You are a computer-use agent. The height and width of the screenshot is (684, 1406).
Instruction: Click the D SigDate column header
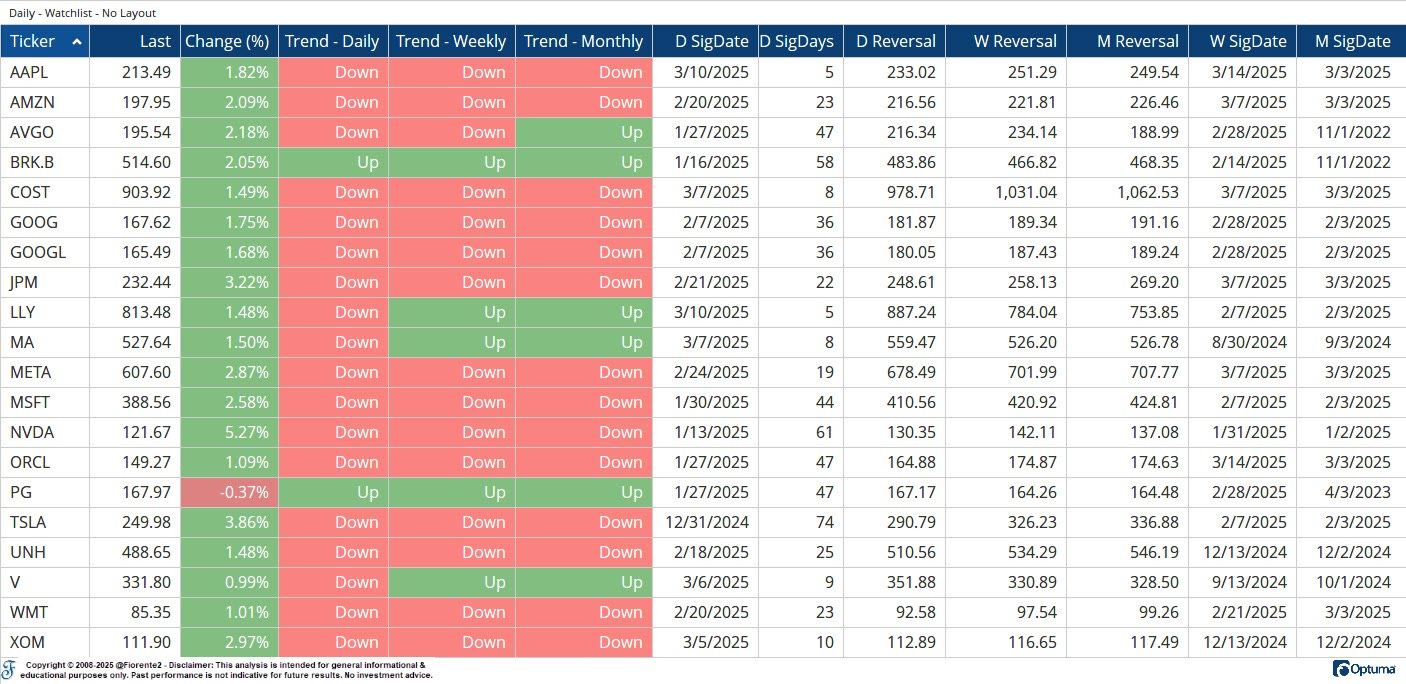pos(705,41)
